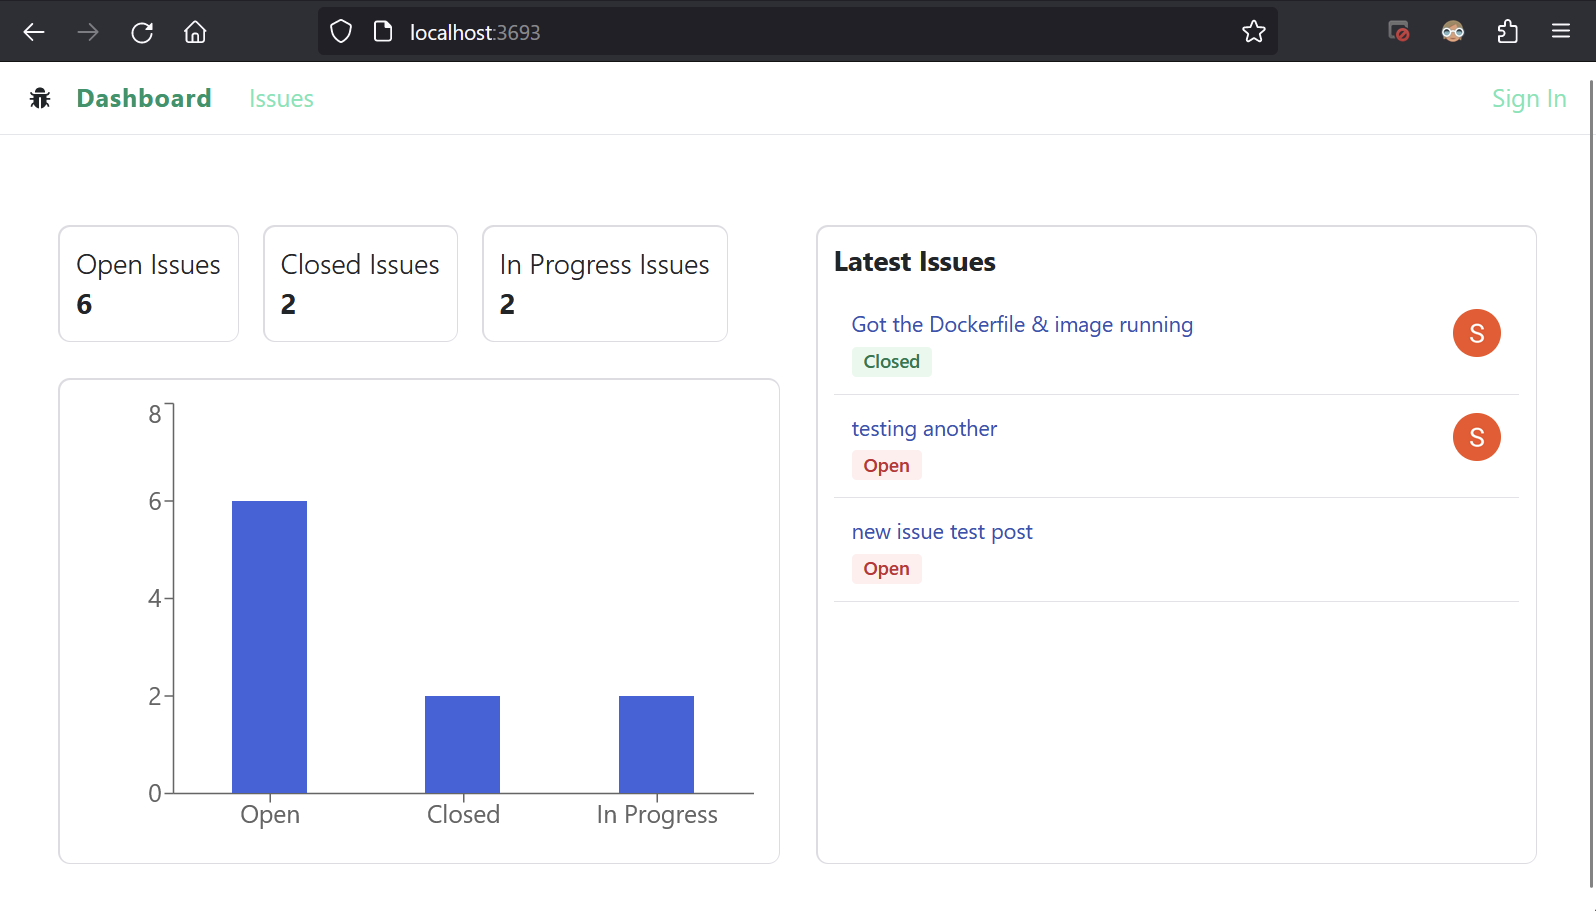The image size is (1596, 911).
Task: Open issue 'Got the Dockerfile & image running'
Action: pos(1022,324)
